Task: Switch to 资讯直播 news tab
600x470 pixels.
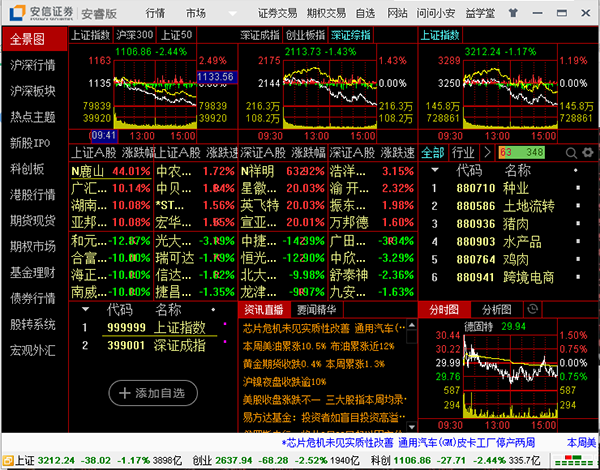Action: click(264, 310)
